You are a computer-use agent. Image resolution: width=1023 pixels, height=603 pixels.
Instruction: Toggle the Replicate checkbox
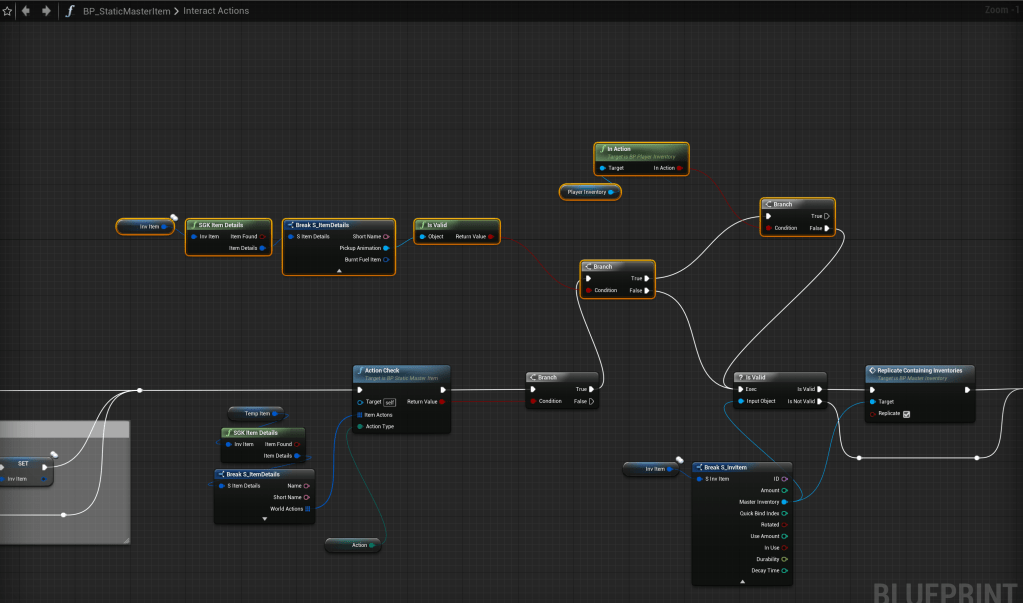pyautogui.click(x=906, y=414)
